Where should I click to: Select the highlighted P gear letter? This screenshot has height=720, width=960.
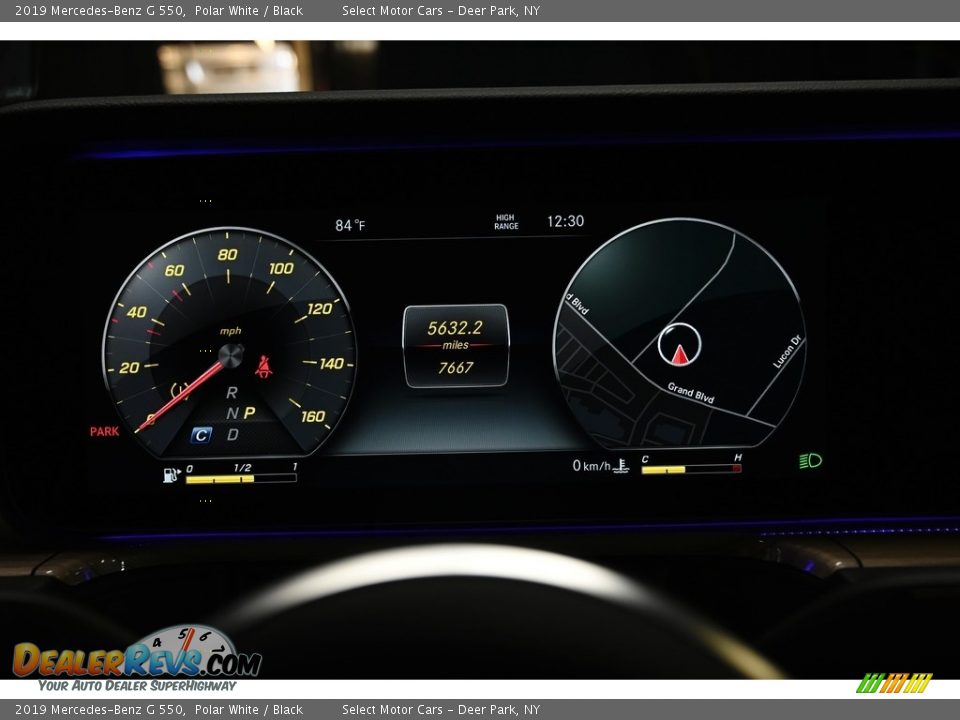pyautogui.click(x=249, y=413)
